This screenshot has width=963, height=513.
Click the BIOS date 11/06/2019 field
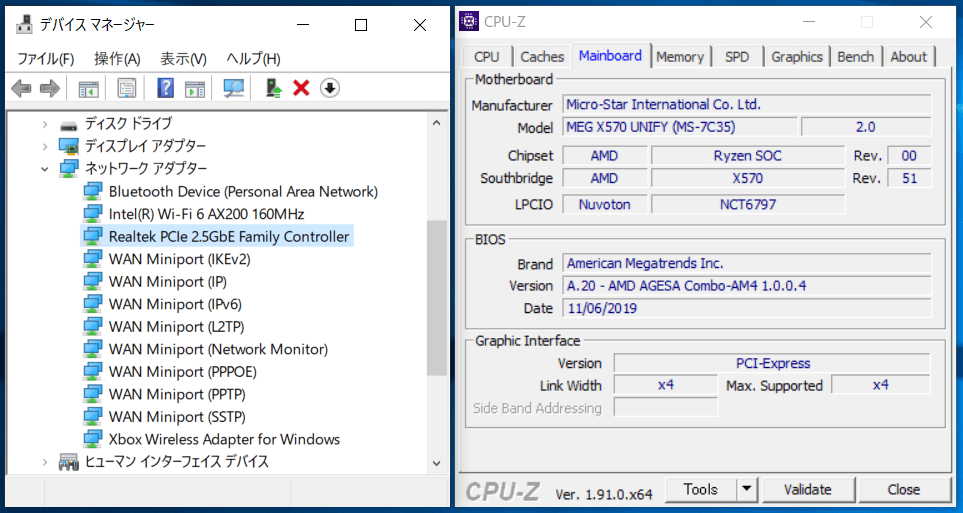(x=747, y=308)
